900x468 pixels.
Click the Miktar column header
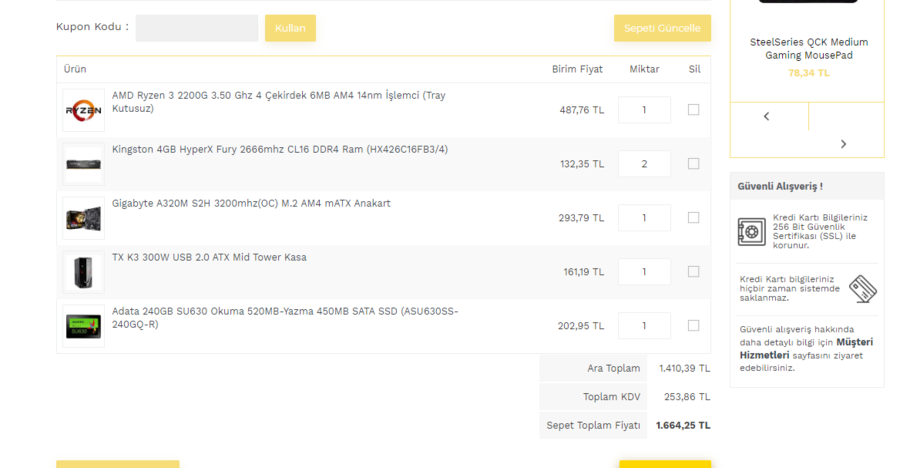click(x=644, y=69)
